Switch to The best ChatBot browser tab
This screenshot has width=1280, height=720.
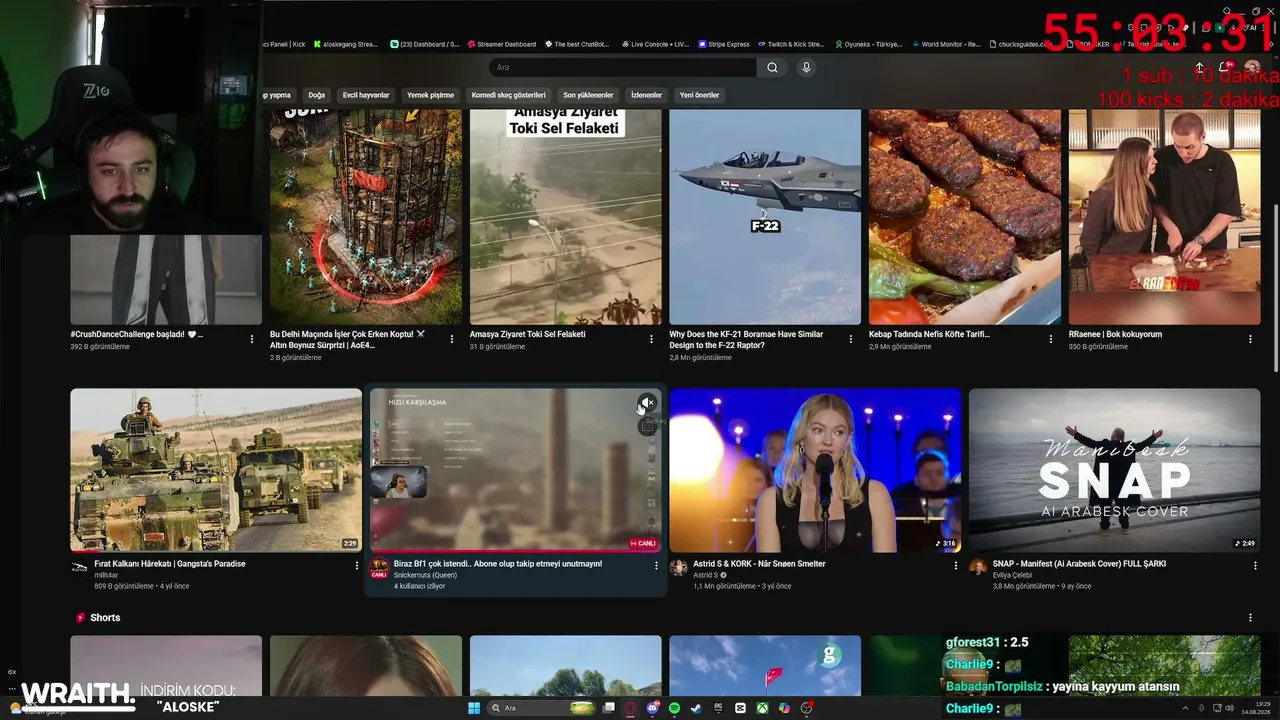578,44
